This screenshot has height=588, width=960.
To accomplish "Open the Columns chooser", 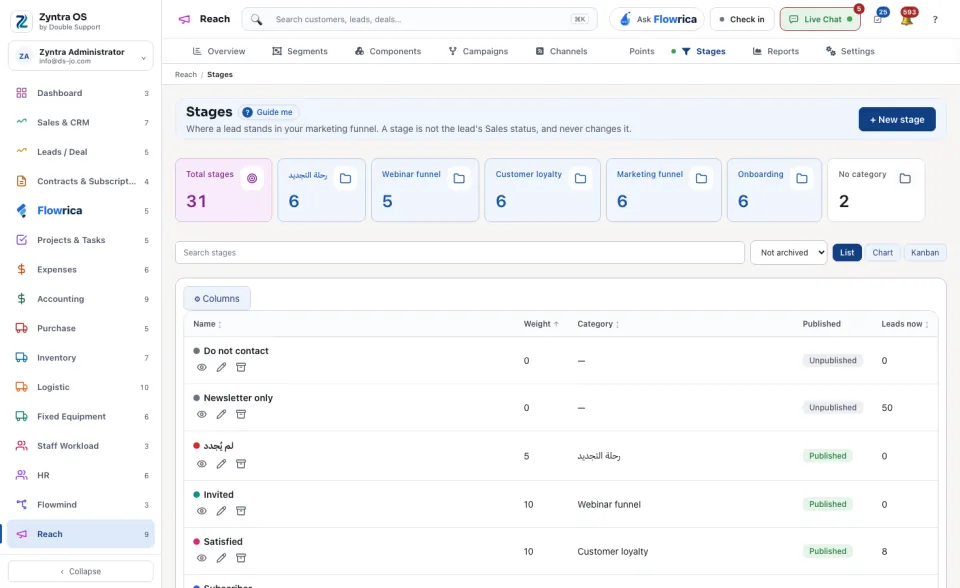I will tap(217, 299).
